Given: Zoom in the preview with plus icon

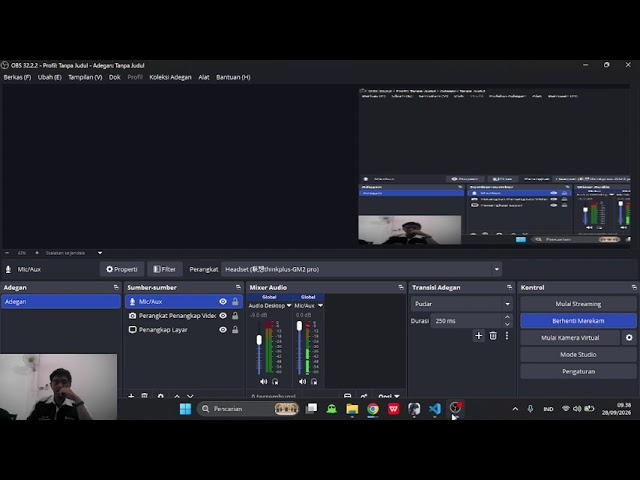Looking at the screenshot, I should pos(37,253).
